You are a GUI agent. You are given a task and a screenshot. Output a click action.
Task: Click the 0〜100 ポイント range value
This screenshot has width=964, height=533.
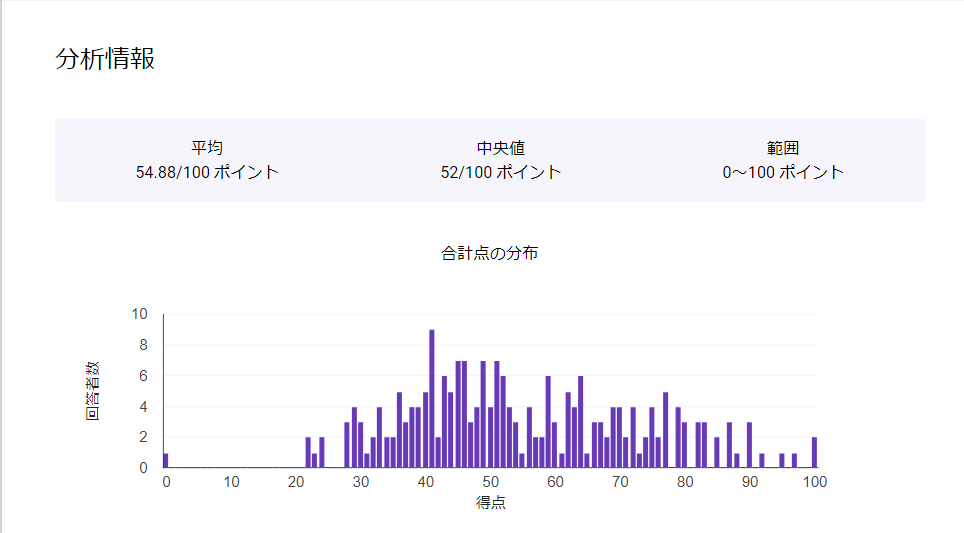[x=783, y=172]
